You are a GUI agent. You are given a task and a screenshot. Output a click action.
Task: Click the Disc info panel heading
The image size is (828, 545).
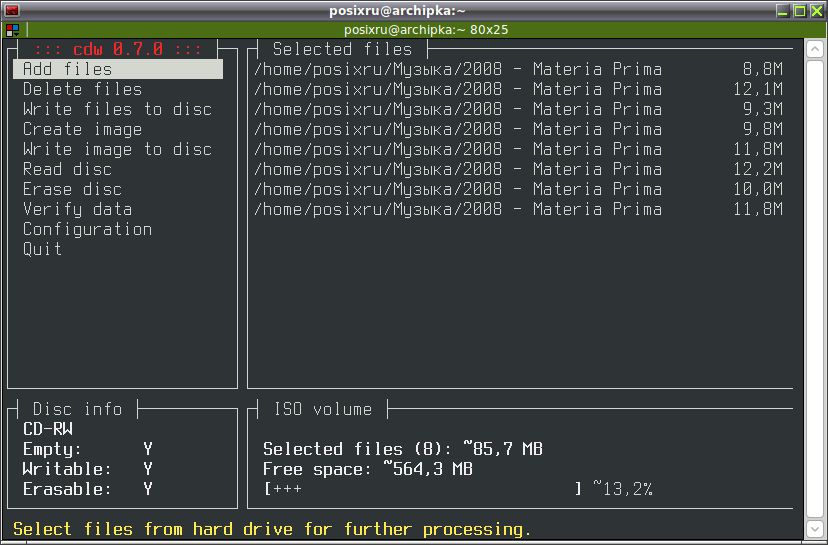78,409
